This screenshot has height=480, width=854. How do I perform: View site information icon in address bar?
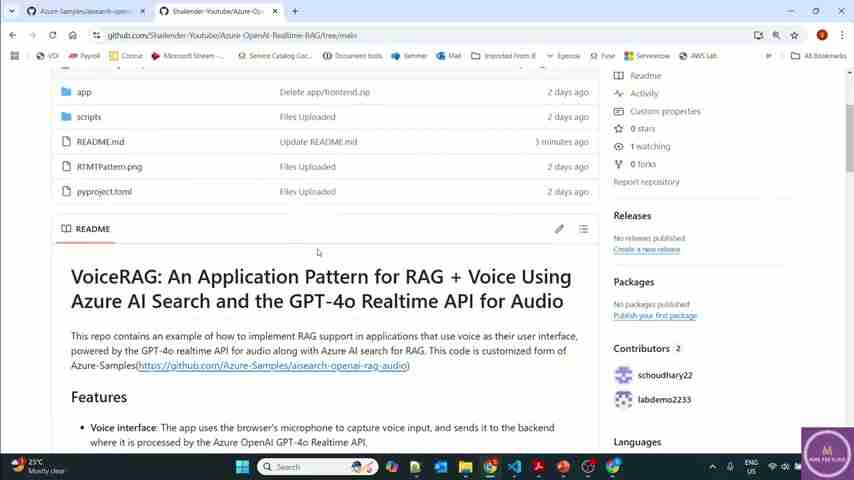[96, 35]
